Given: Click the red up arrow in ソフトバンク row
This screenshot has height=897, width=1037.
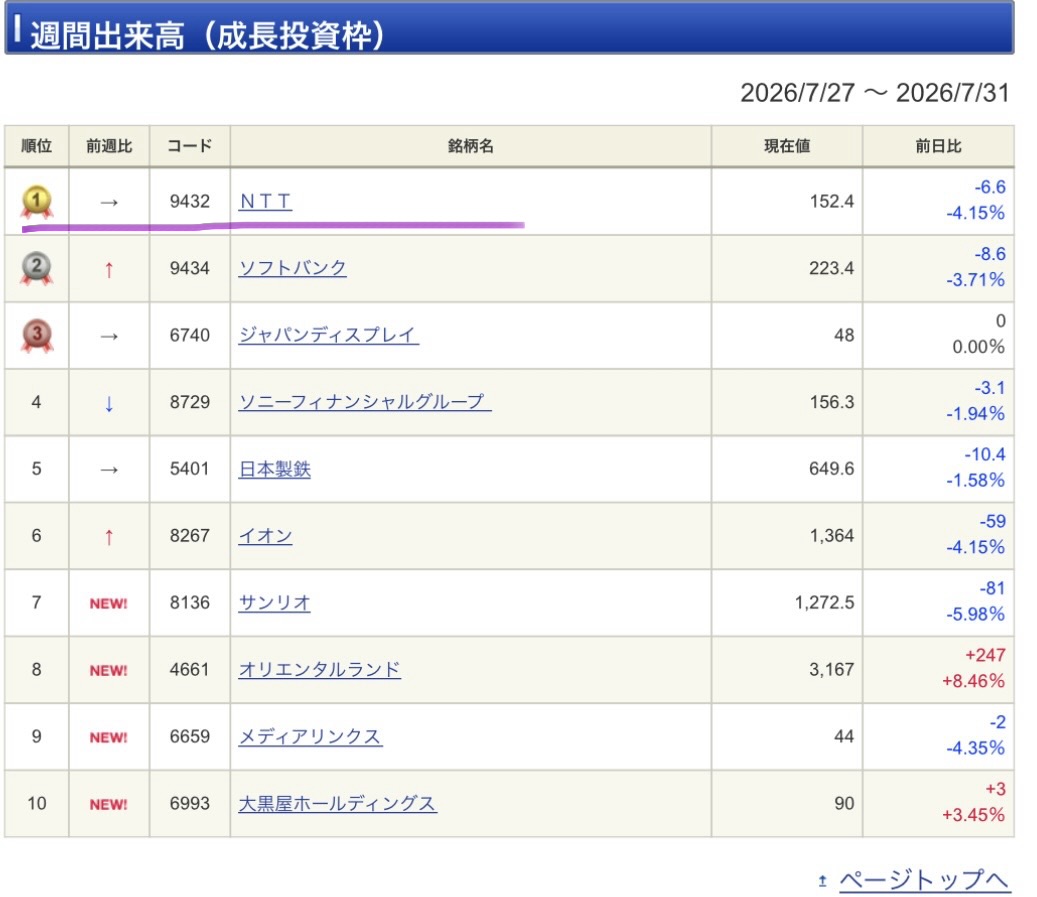Looking at the screenshot, I should click(109, 269).
